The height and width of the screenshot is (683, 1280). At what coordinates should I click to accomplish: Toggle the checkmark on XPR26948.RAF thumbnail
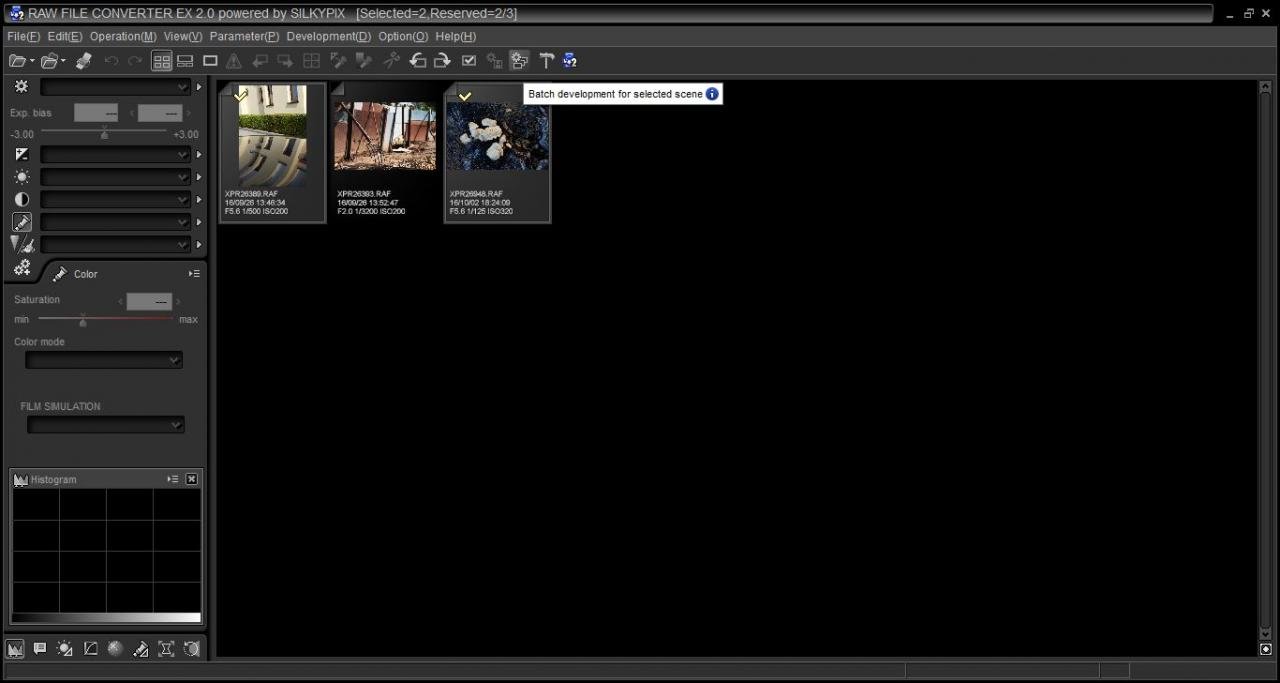pos(465,95)
